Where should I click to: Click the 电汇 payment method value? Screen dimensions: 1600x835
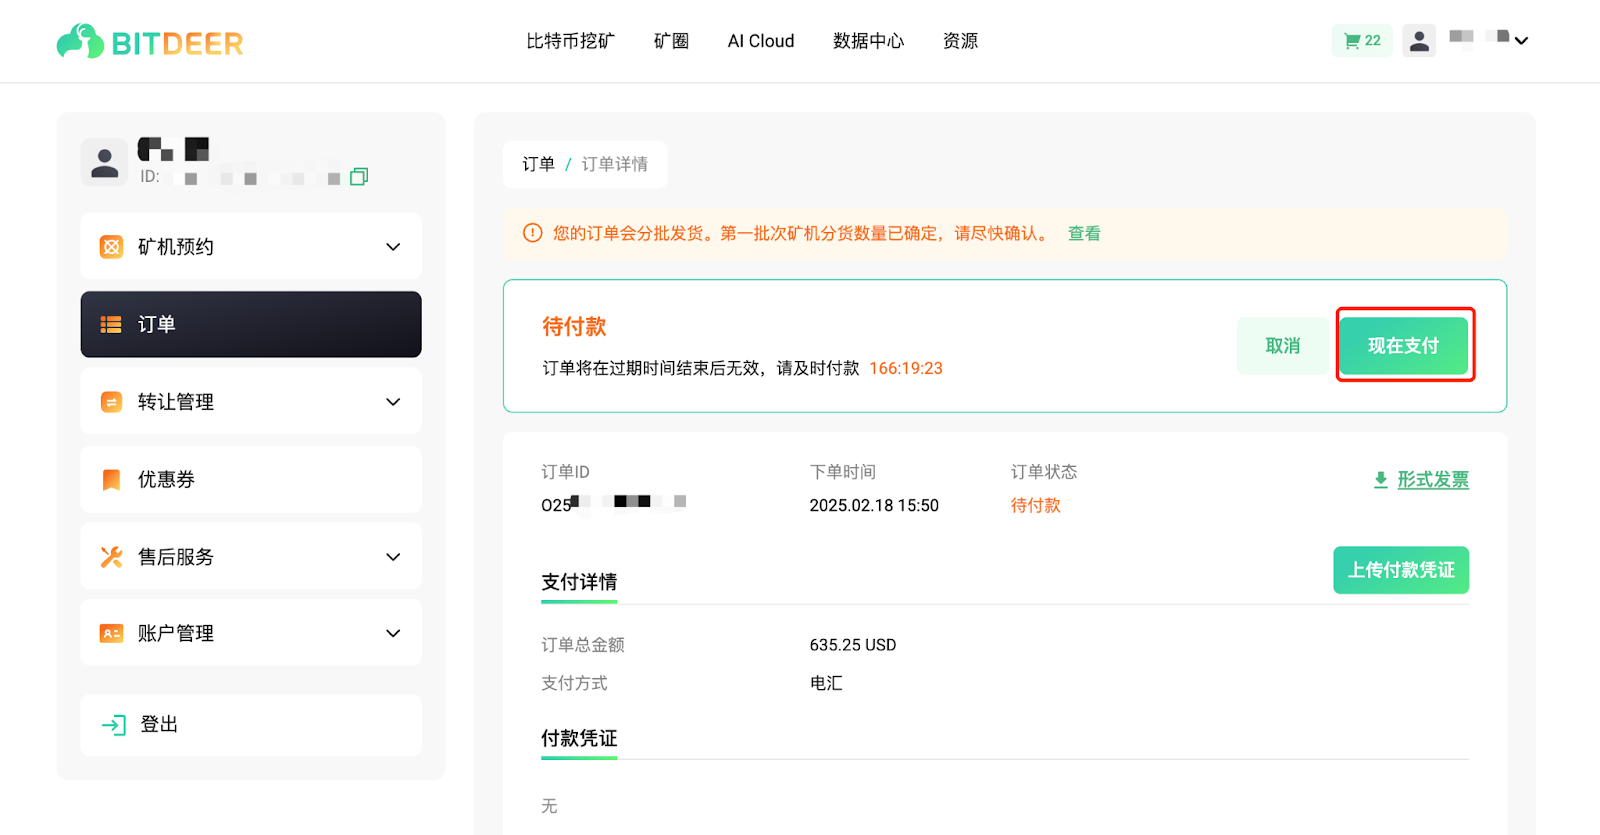point(826,683)
